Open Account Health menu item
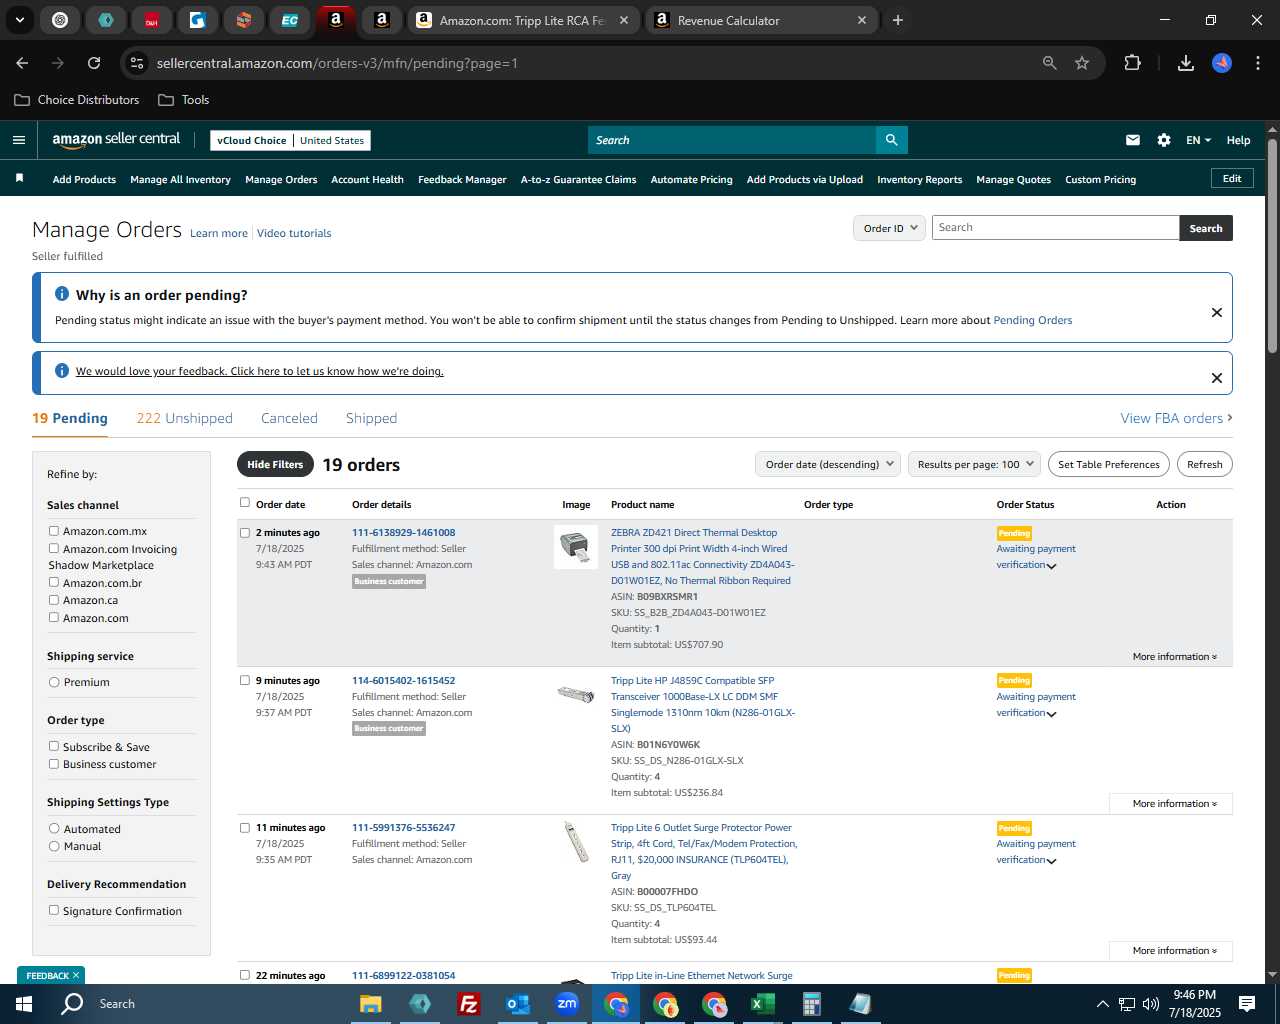The width and height of the screenshot is (1280, 1024). (367, 180)
